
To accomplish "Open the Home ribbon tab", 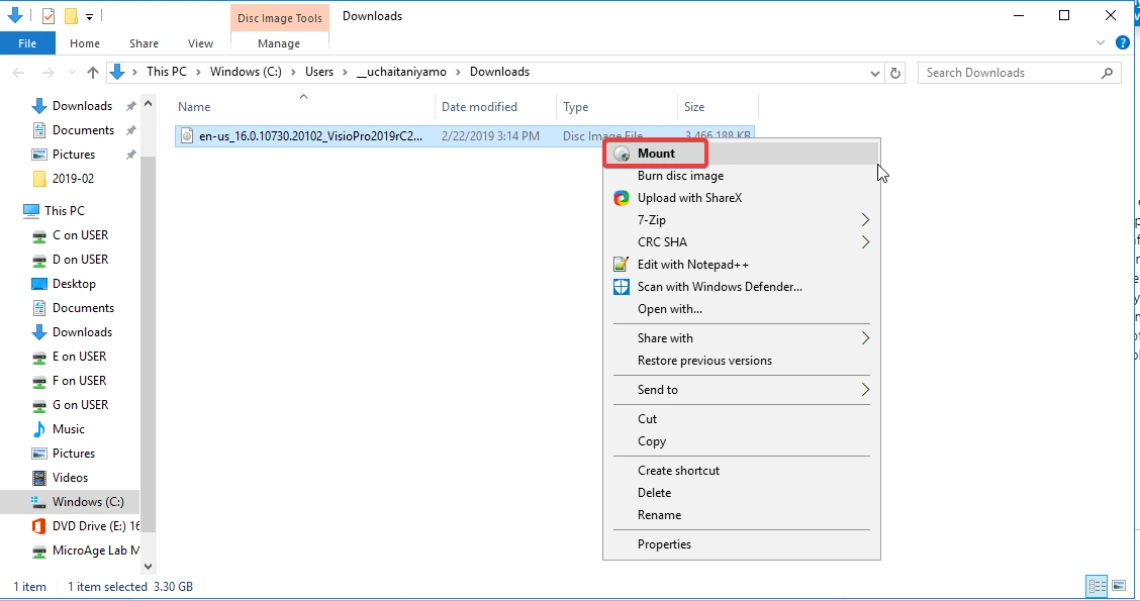I will tap(84, 44).
